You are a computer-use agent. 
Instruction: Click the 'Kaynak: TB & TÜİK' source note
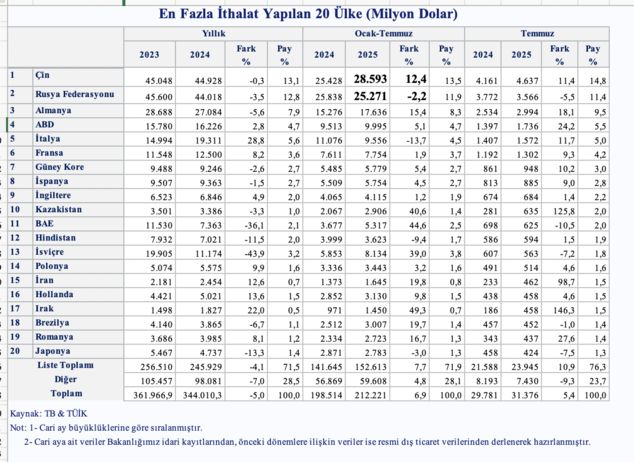pyautogui.click(x=49, y=413)
